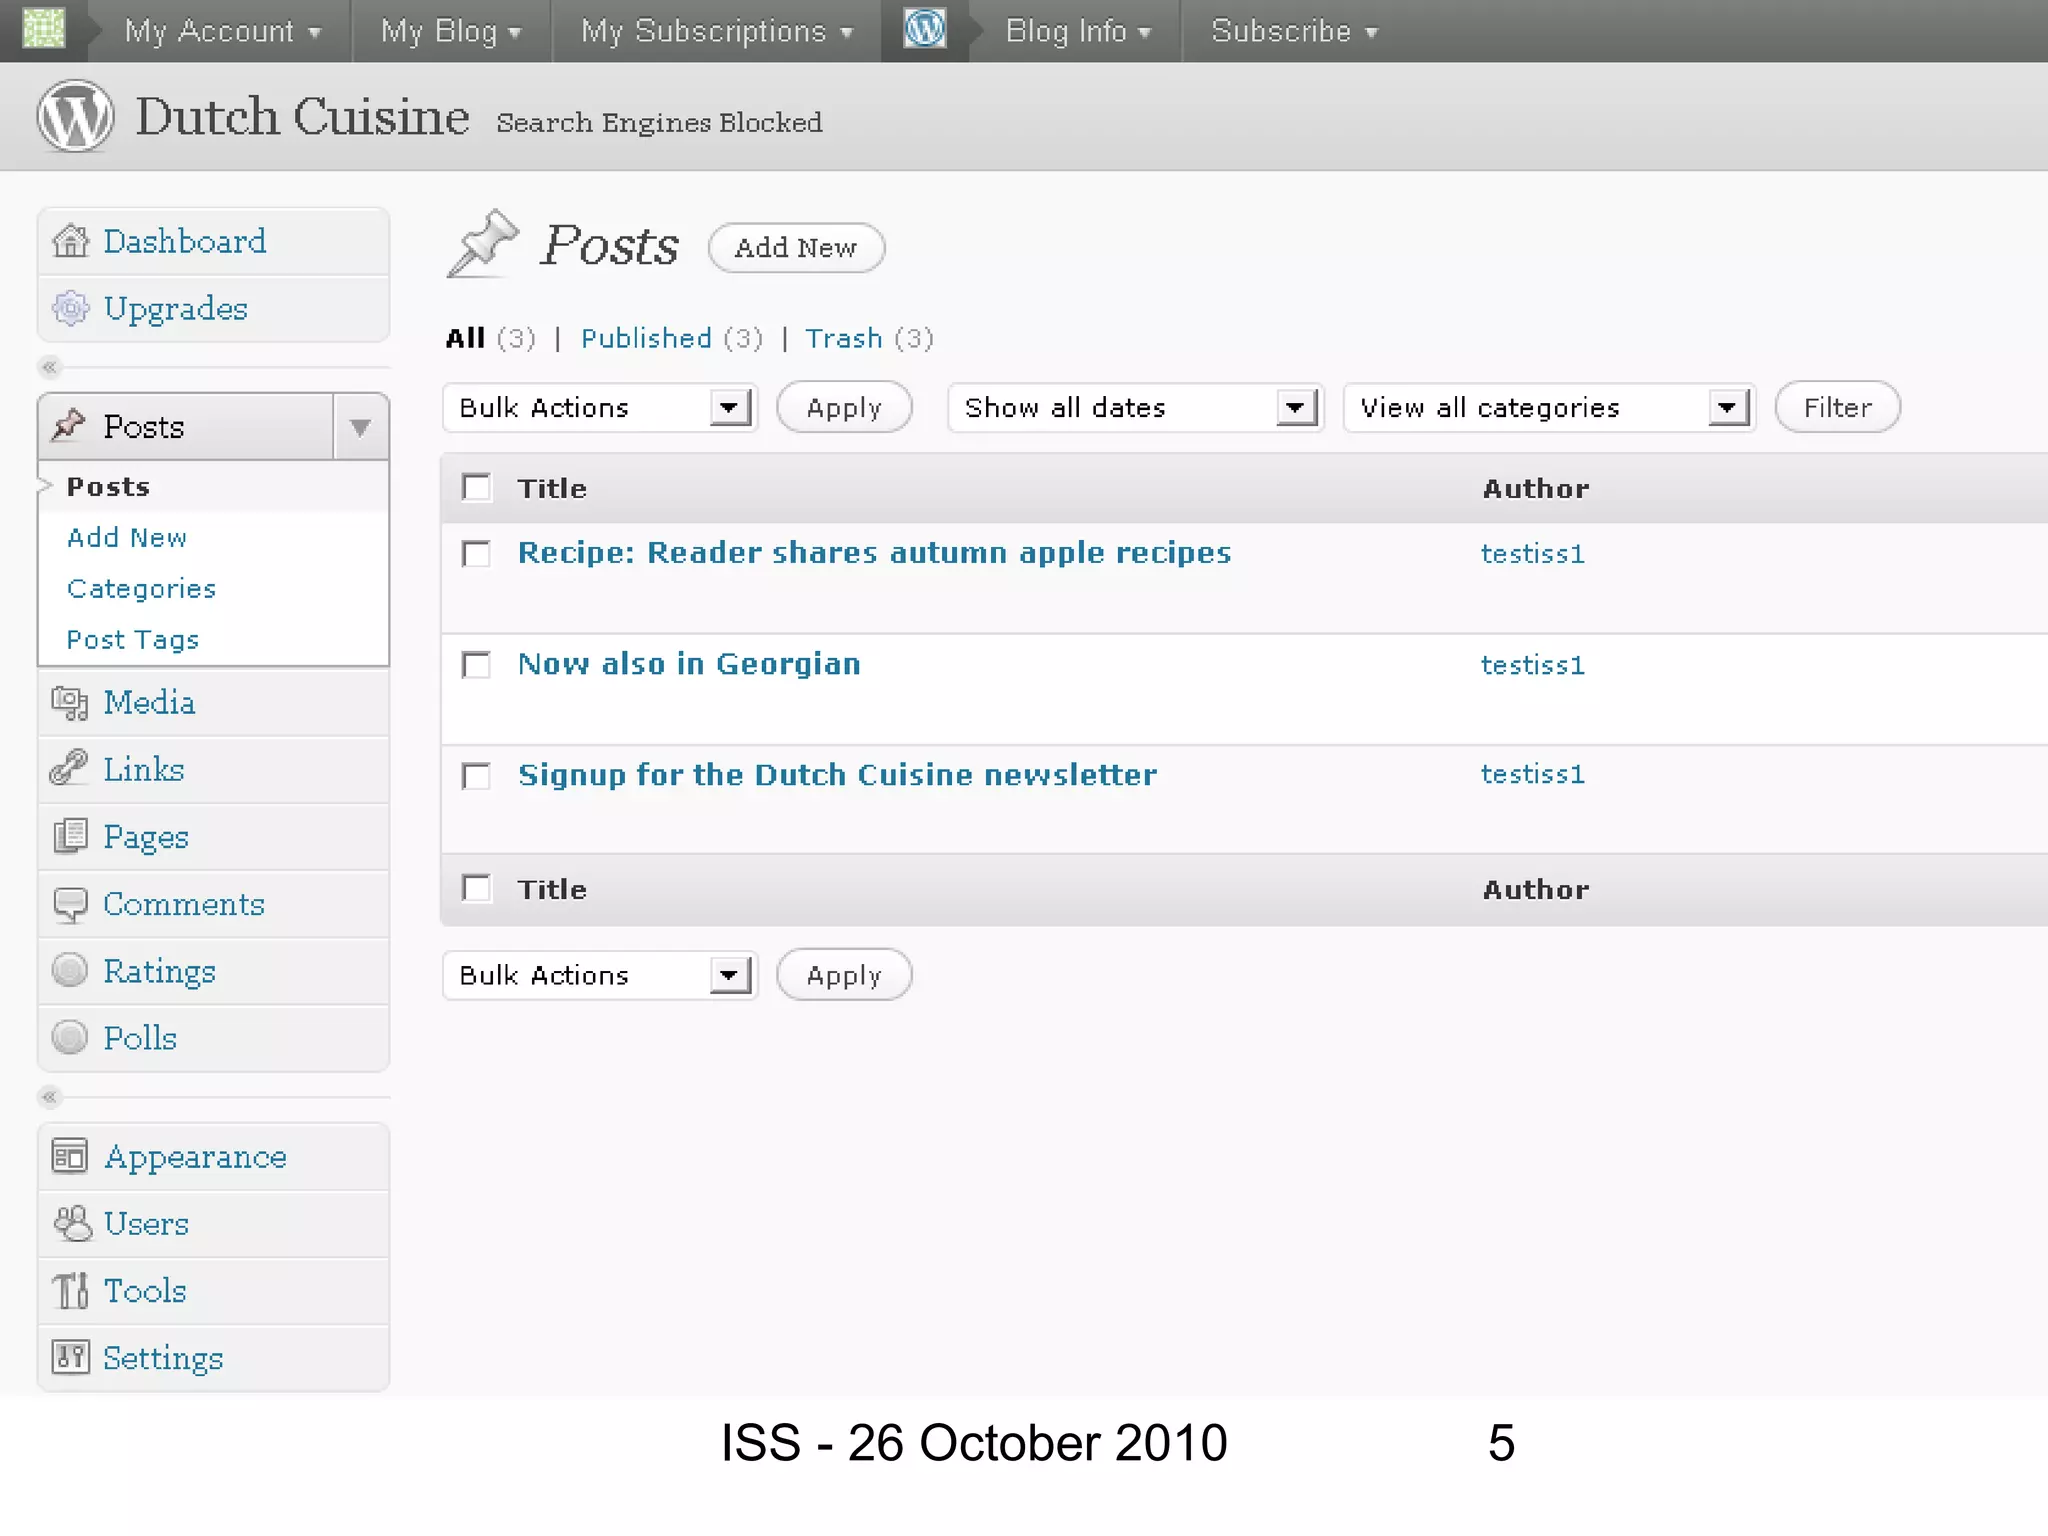
Task: Click the Appearance icon in sidebar
Action: point(70,1157)
